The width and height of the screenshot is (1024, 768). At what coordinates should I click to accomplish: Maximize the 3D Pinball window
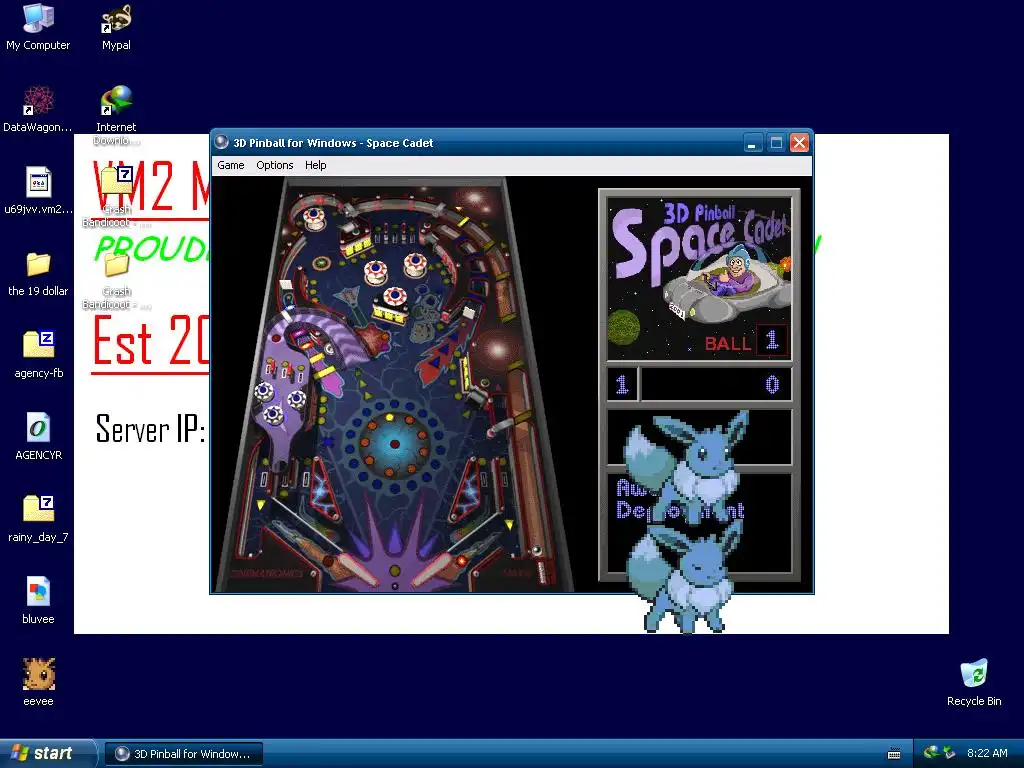(776, 142)
